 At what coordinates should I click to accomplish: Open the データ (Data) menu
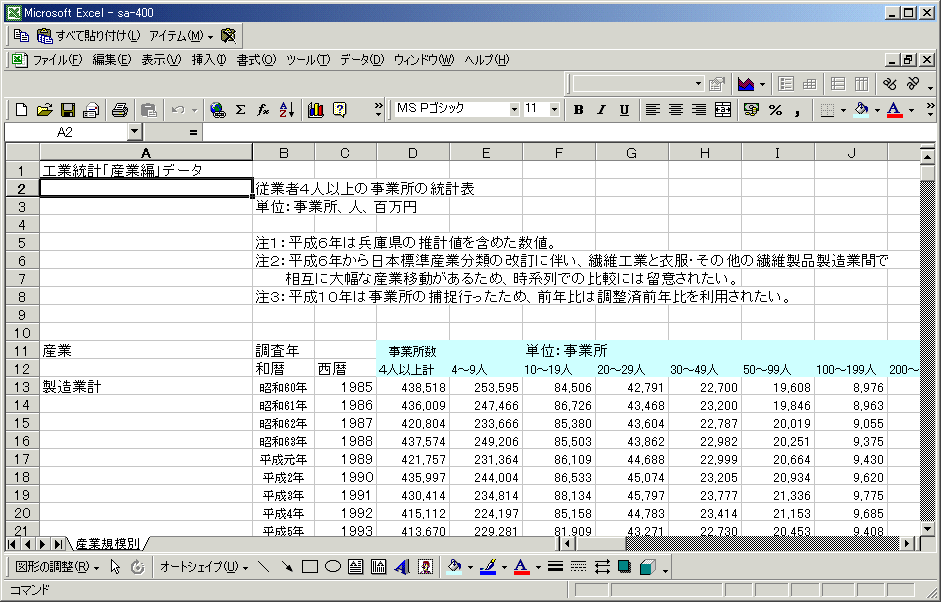tap(361, 60)
